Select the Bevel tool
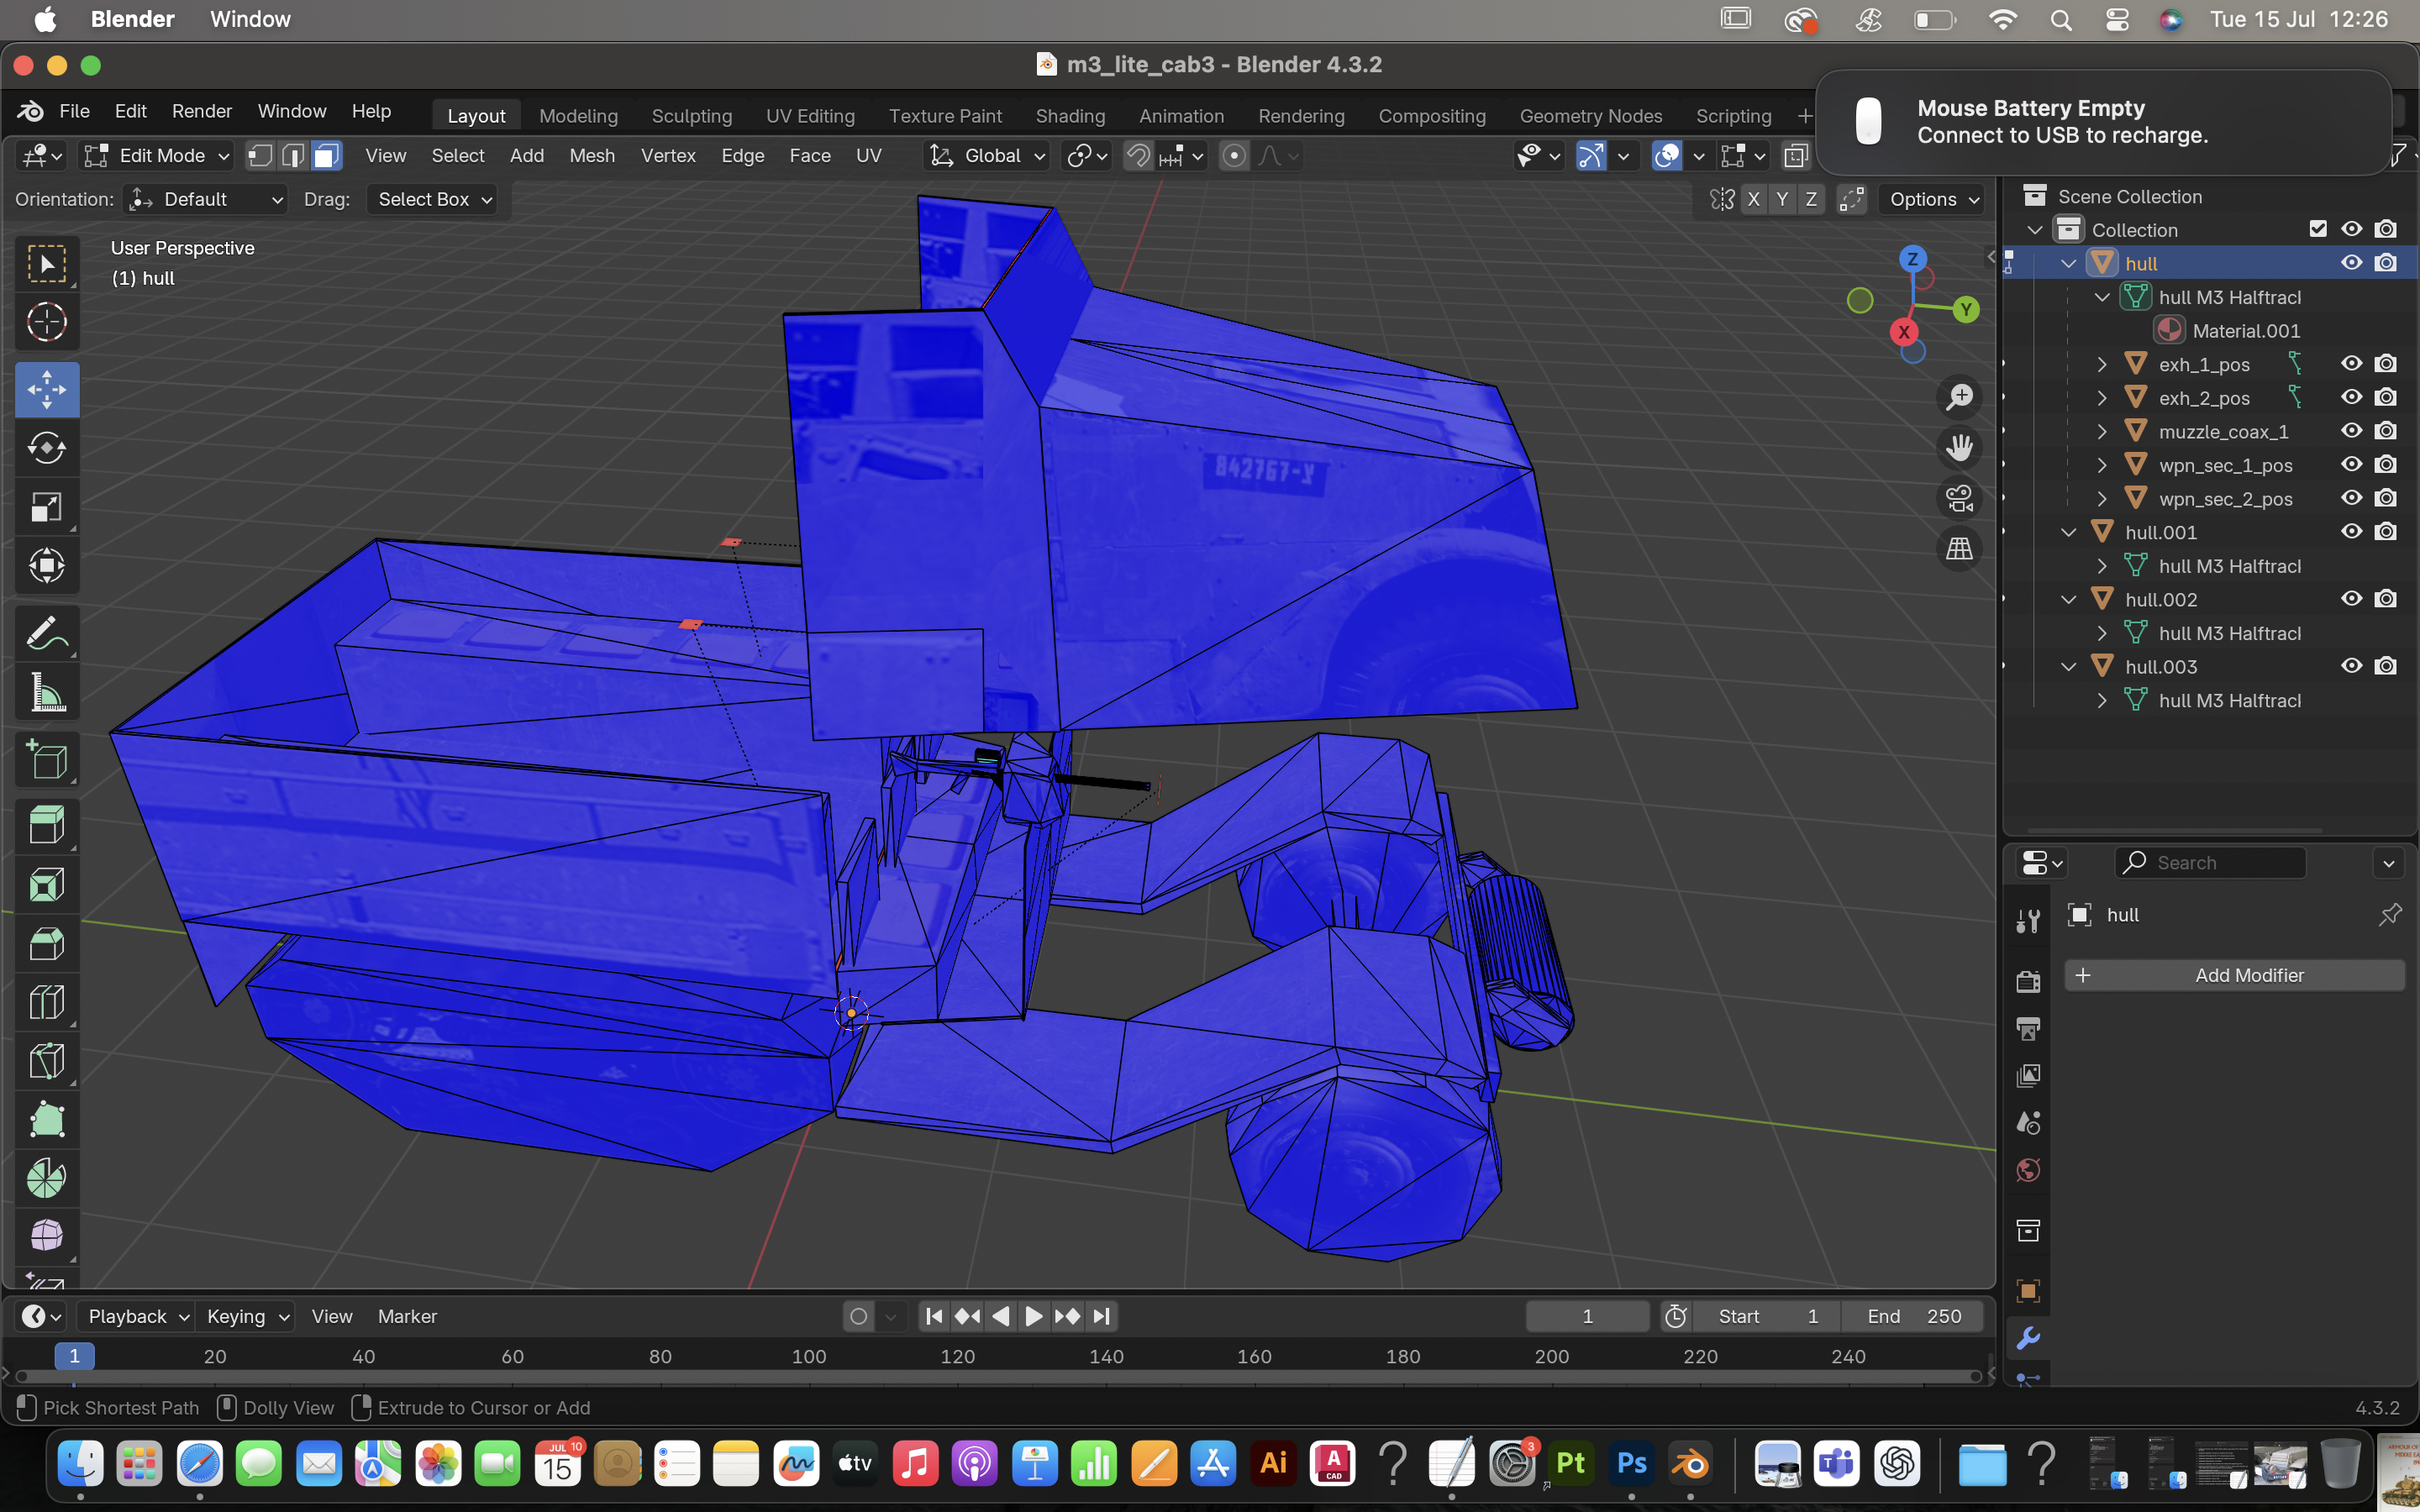 [47, 944]
